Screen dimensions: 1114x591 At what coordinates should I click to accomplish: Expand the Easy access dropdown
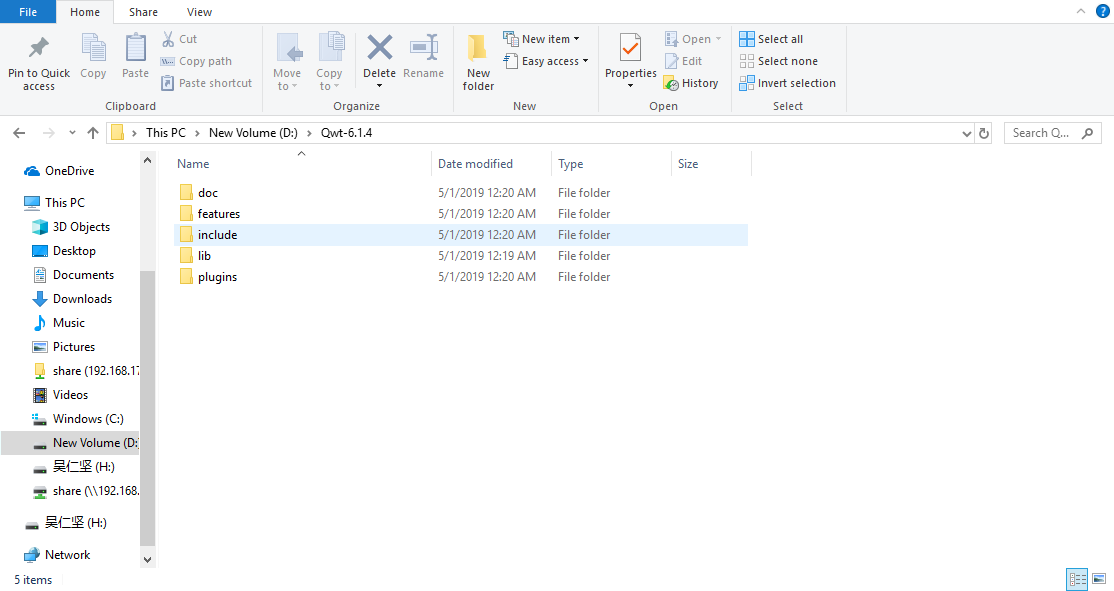546,61
